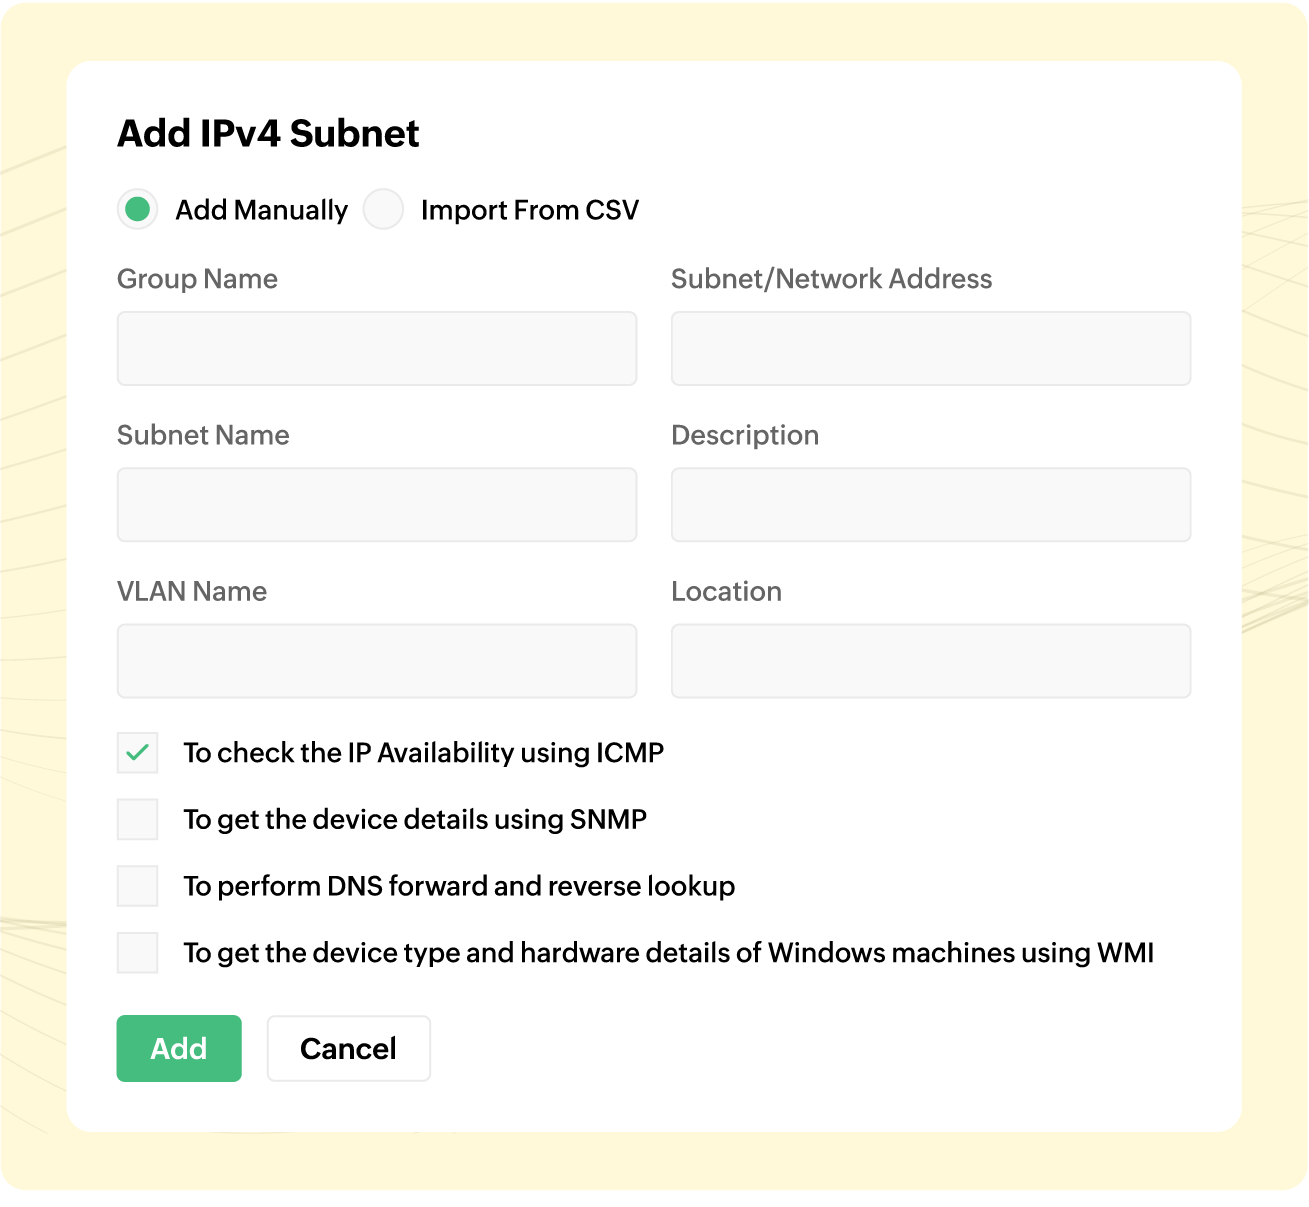Select the Import From CSV radio button
Image resolution: width=1309 pixels, height=1207 pixels.
coord(383,210)
